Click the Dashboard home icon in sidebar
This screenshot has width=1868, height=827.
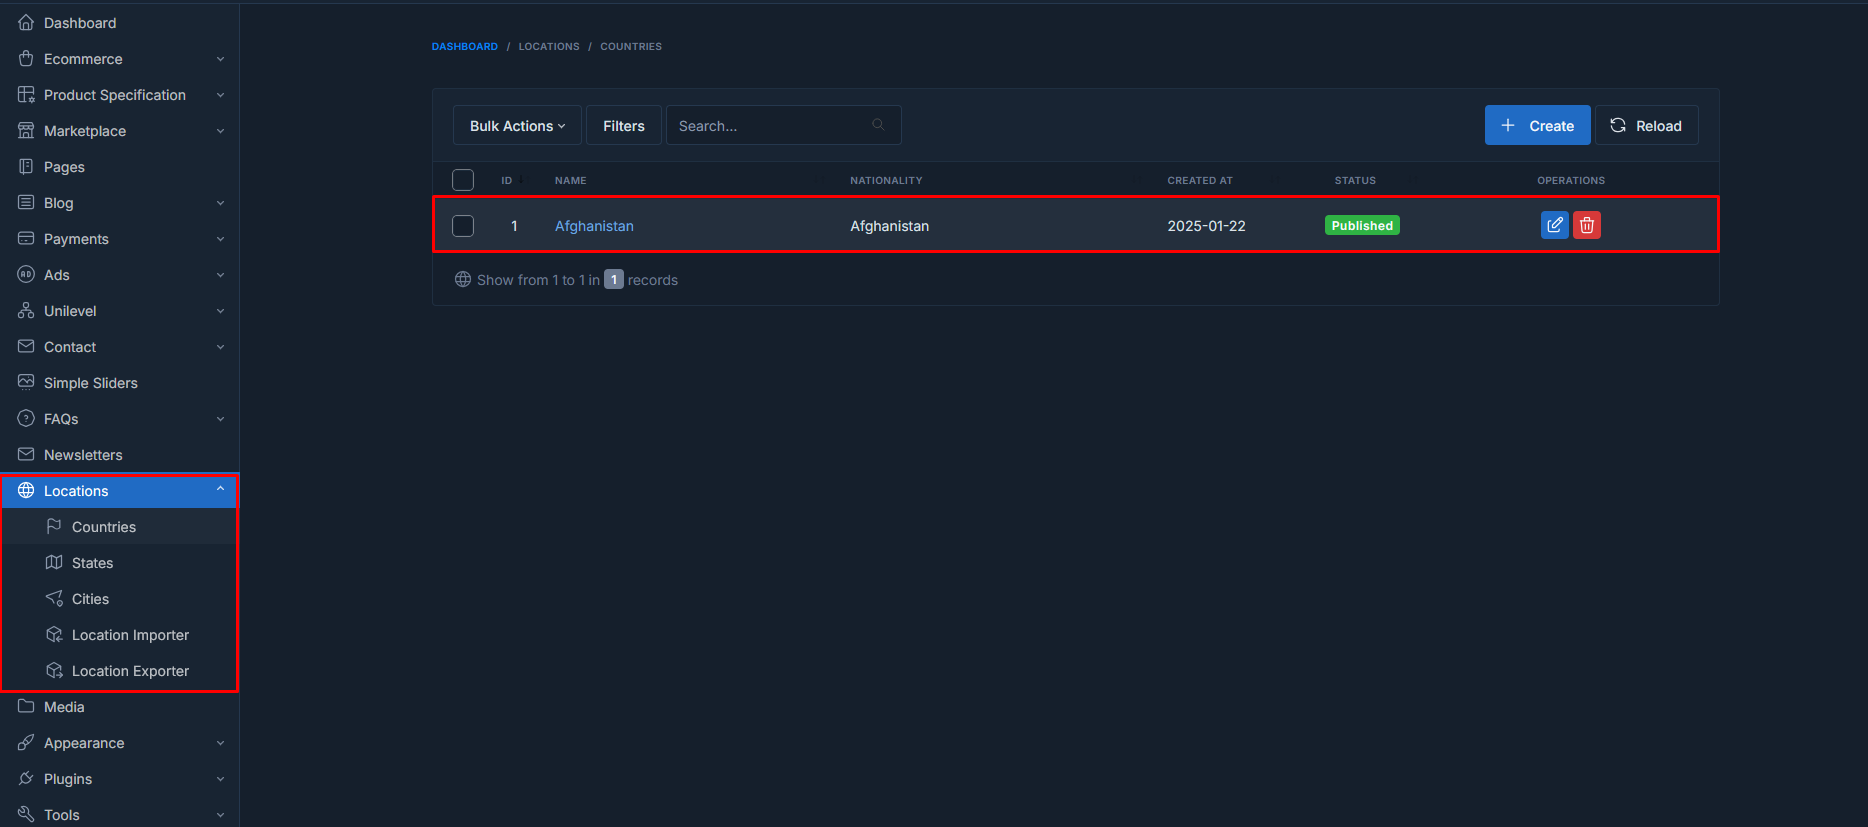[x=26, y=22]
